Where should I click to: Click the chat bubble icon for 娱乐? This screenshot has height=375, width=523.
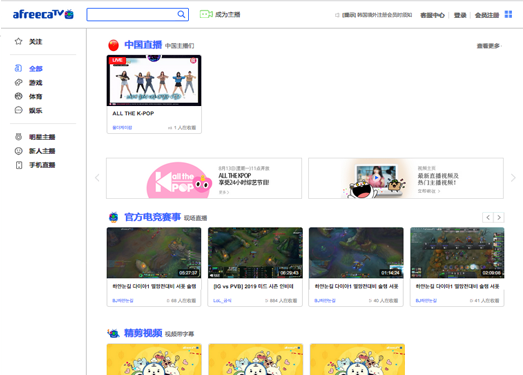point(18,110)
